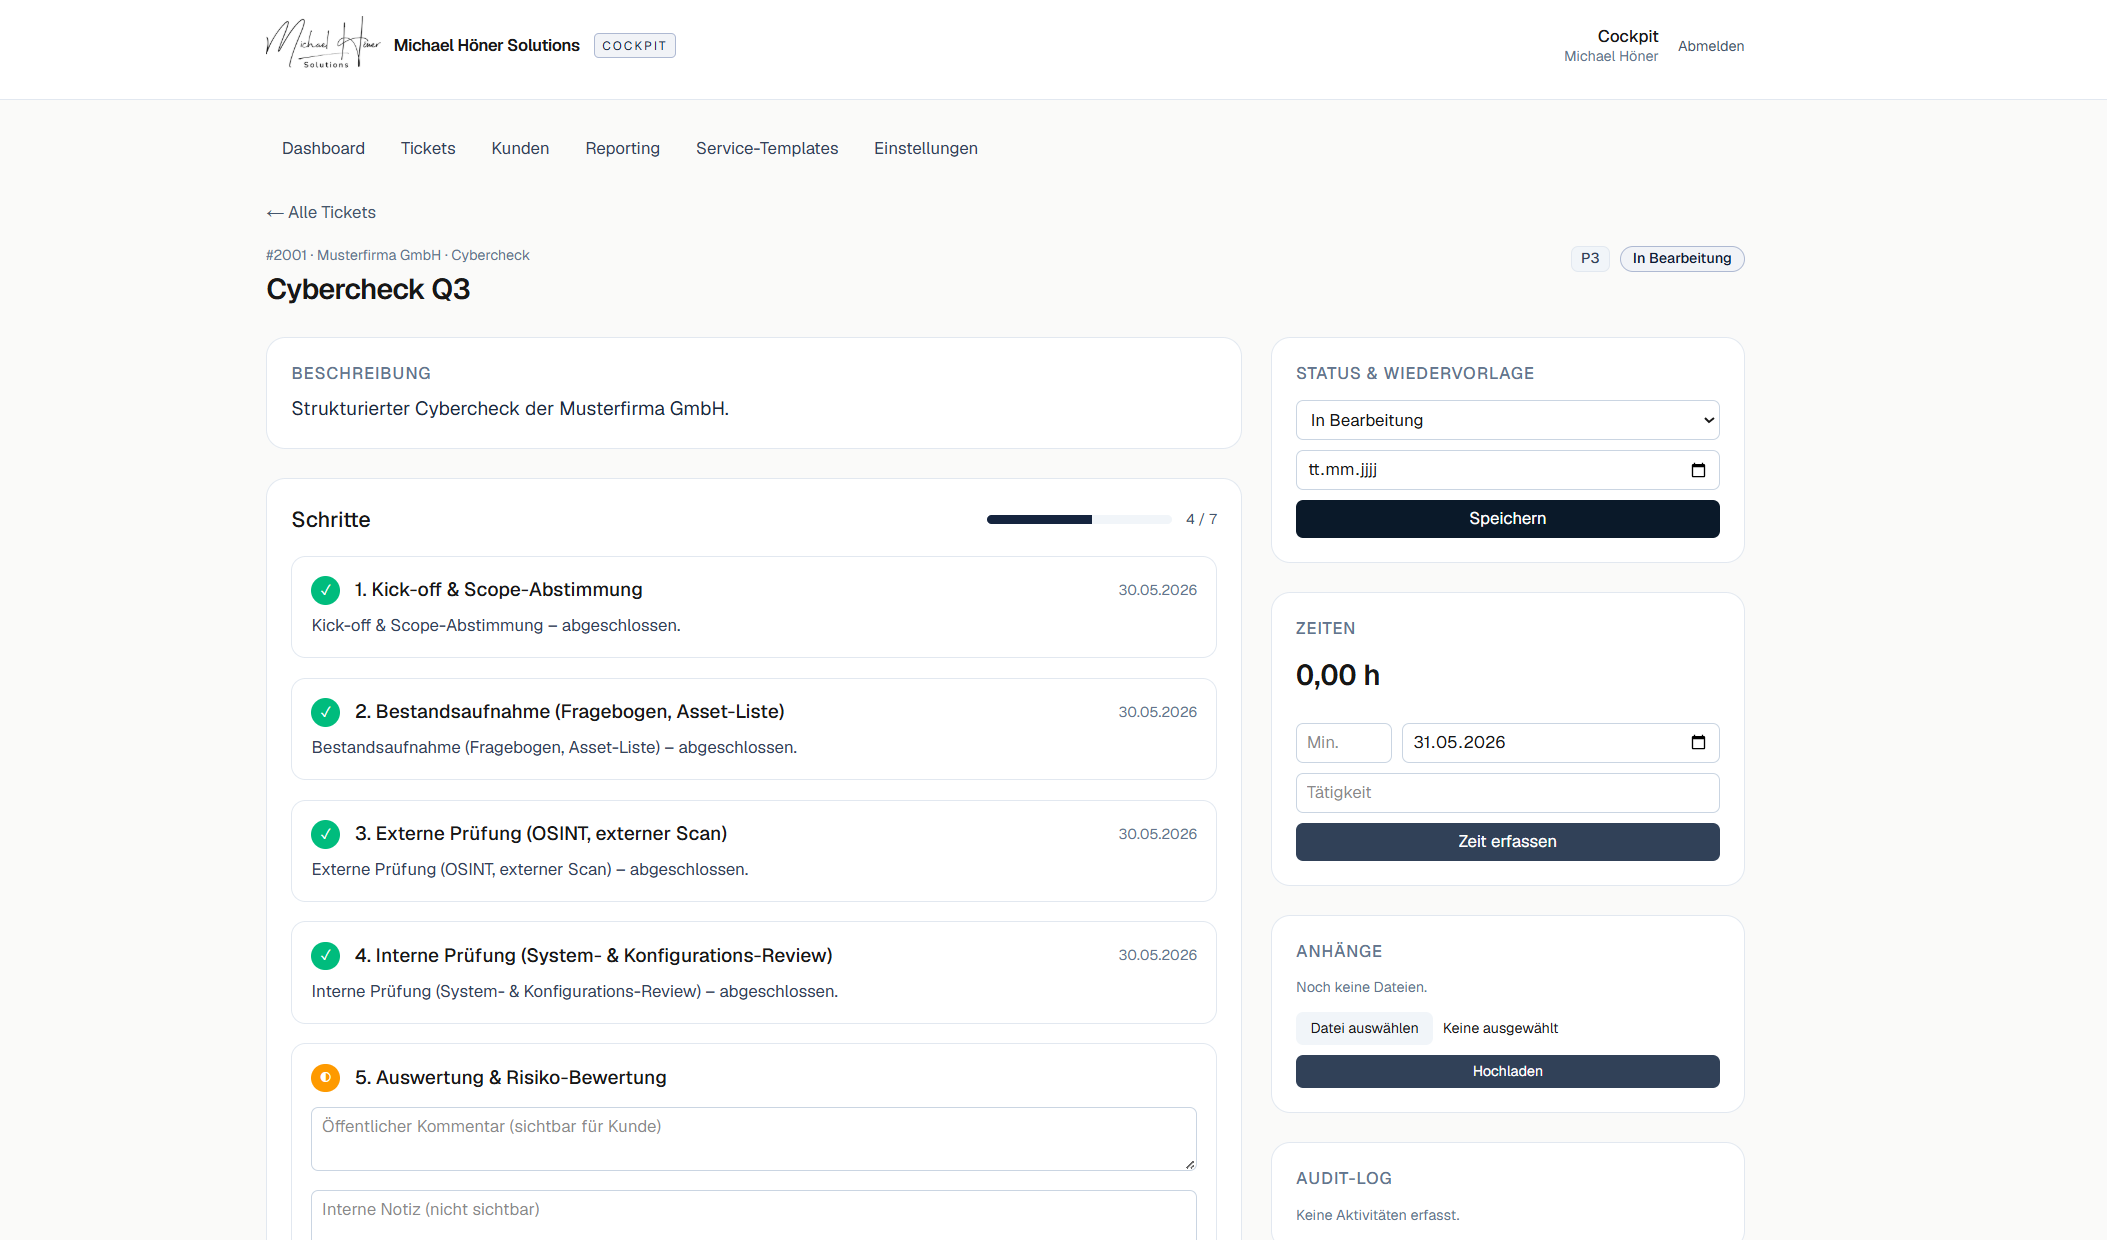Viewport: 2107px width, 1240px height.
Task: Focus the Tätigkeit input field
Action: (x=1508, y=793)
